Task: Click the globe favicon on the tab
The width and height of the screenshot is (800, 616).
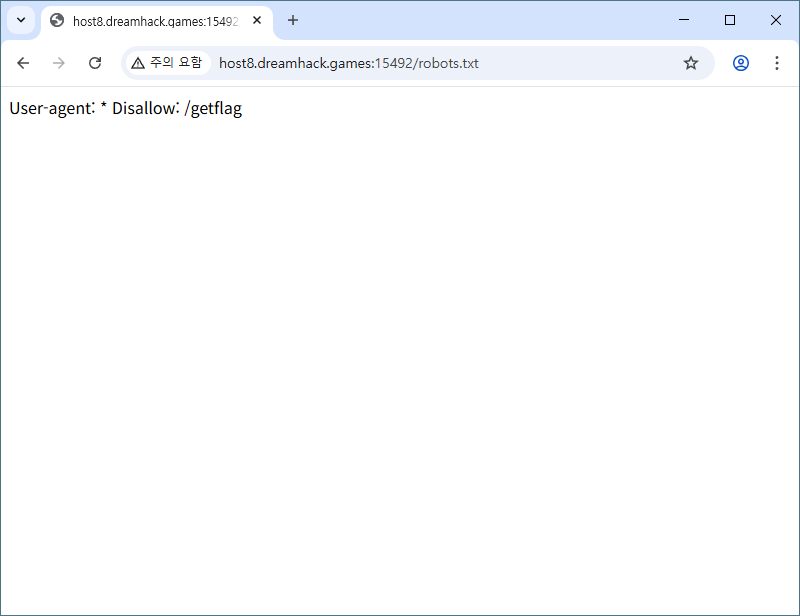Action: pyautogui.click(x=57, y=20)
